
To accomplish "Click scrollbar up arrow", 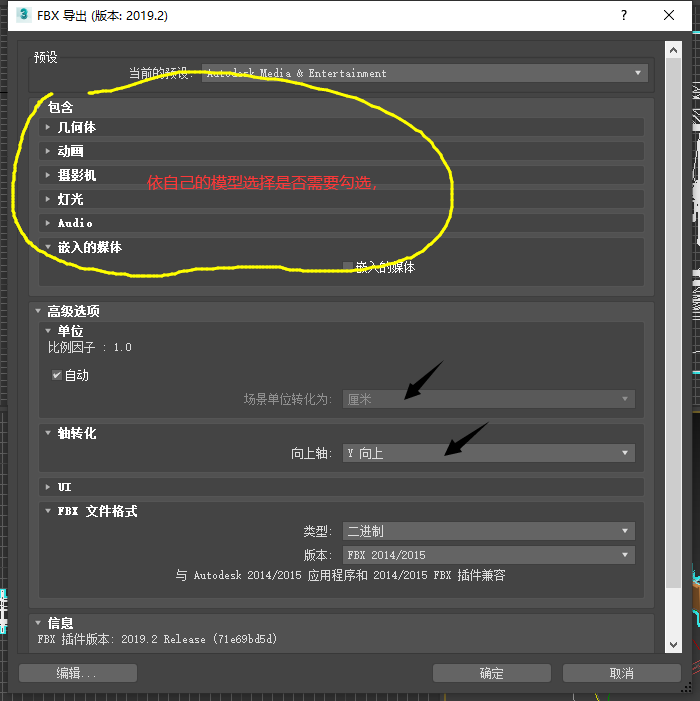I will [x=673, y=50].
